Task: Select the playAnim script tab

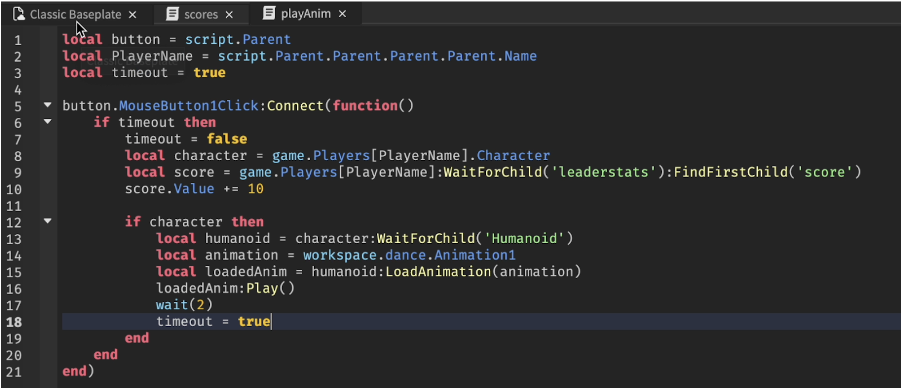Action: pyautogui.click(x=306, y=14)
